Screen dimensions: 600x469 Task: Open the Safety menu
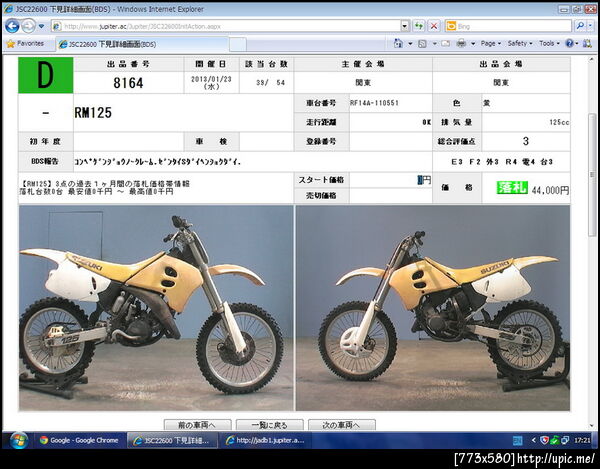coord(520,44)
